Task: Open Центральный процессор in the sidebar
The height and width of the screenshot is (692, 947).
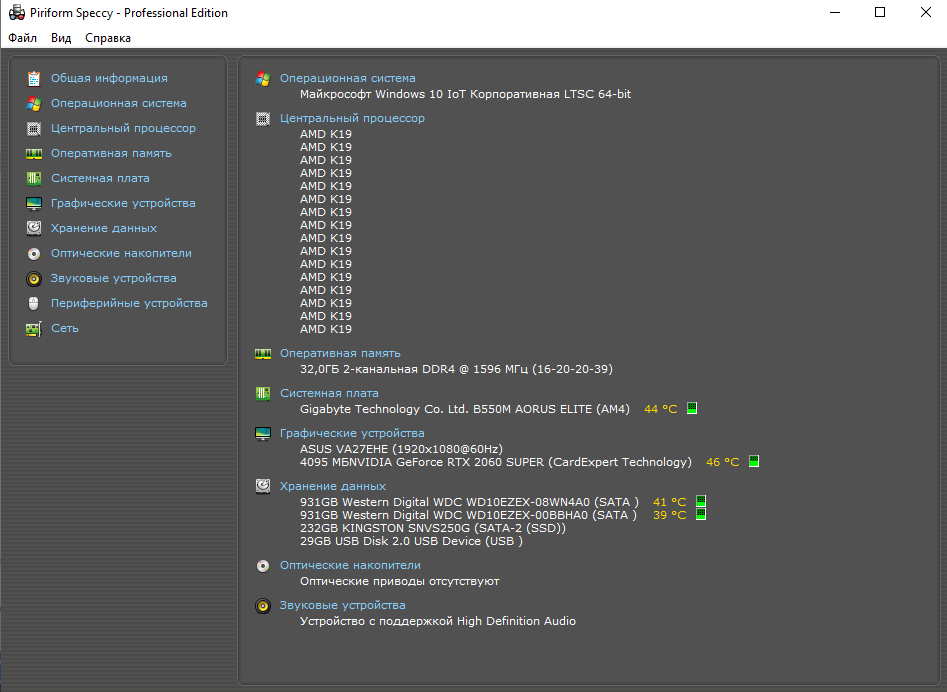Action: tap(123, 129)
